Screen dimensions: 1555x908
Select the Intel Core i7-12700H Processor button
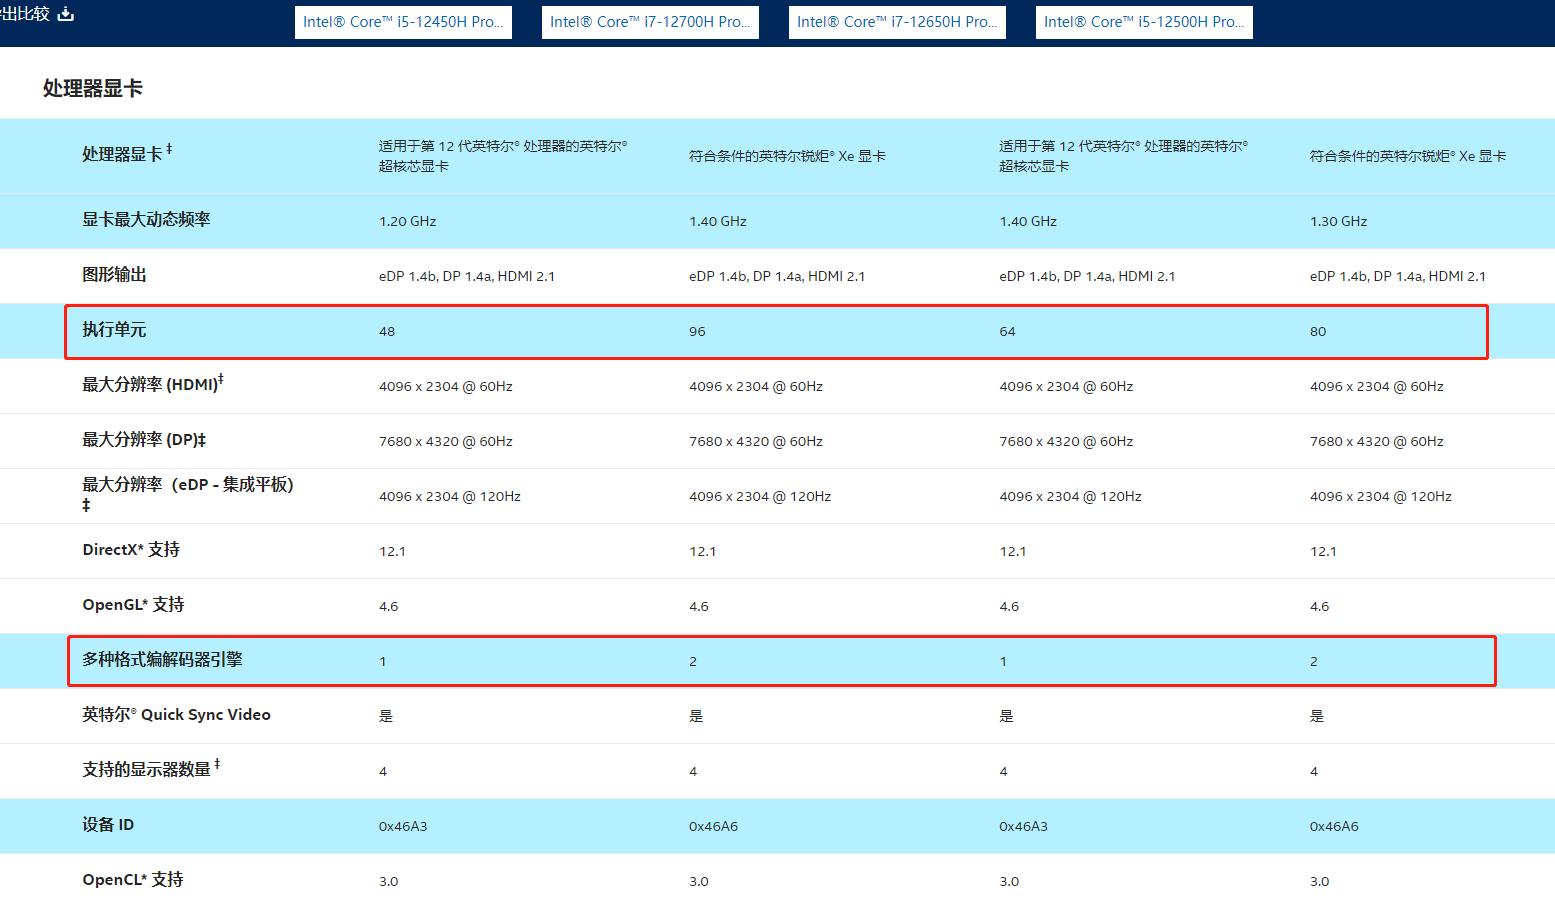[x=650, y=21]
